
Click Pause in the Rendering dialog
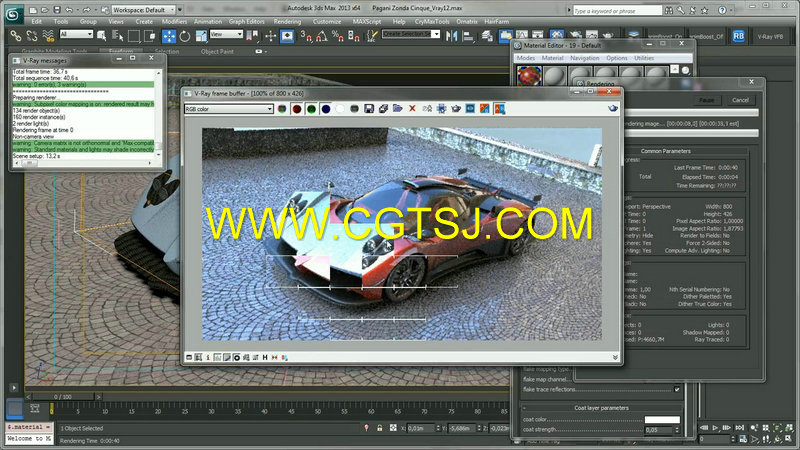pyautogui.click(x=707, y=100)
